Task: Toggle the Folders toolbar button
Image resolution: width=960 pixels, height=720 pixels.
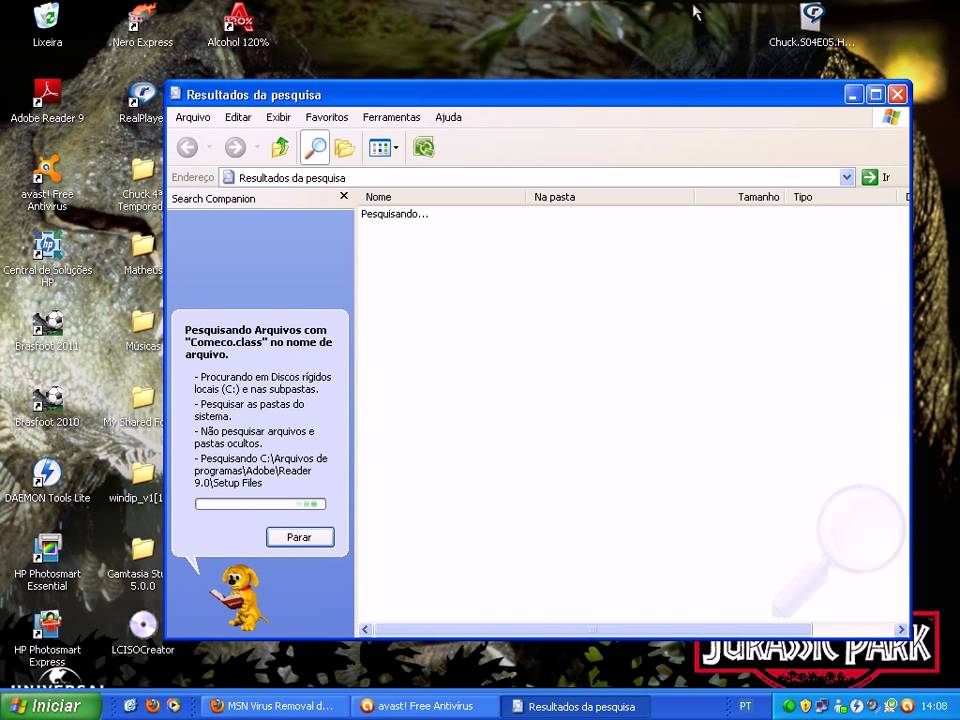Action: point(345,148)
